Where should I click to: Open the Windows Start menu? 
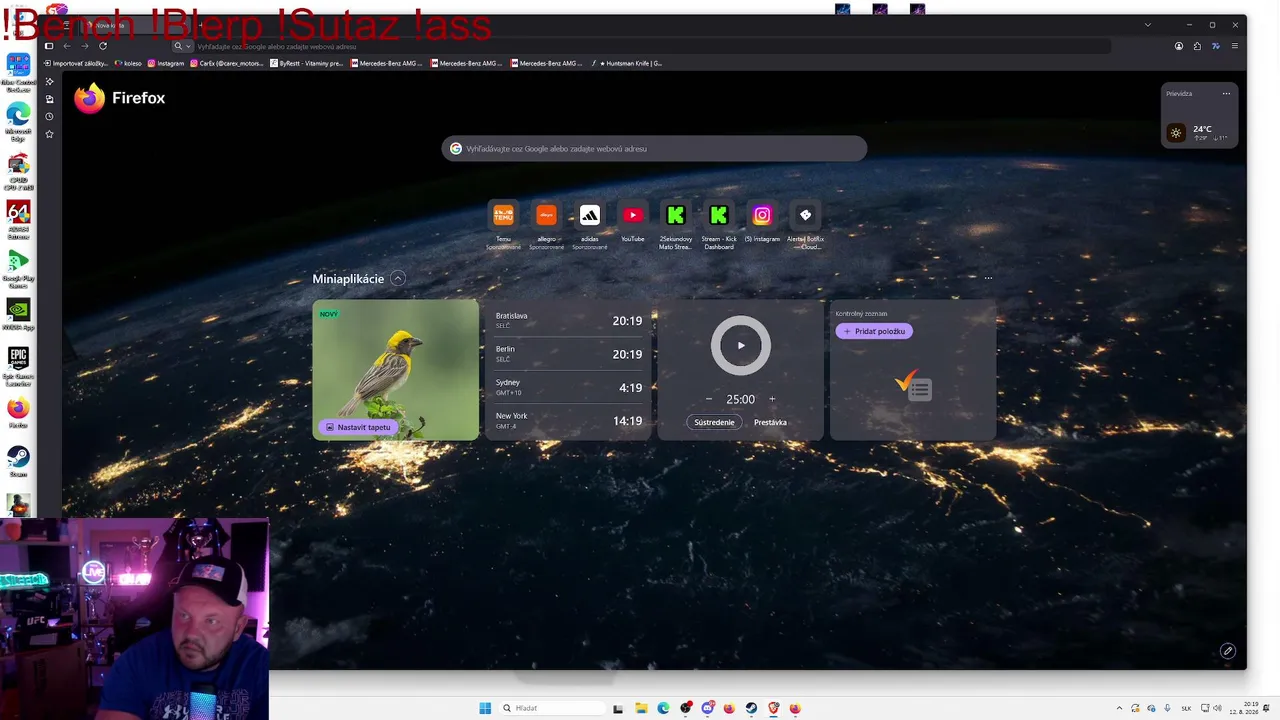click(485, 708)
